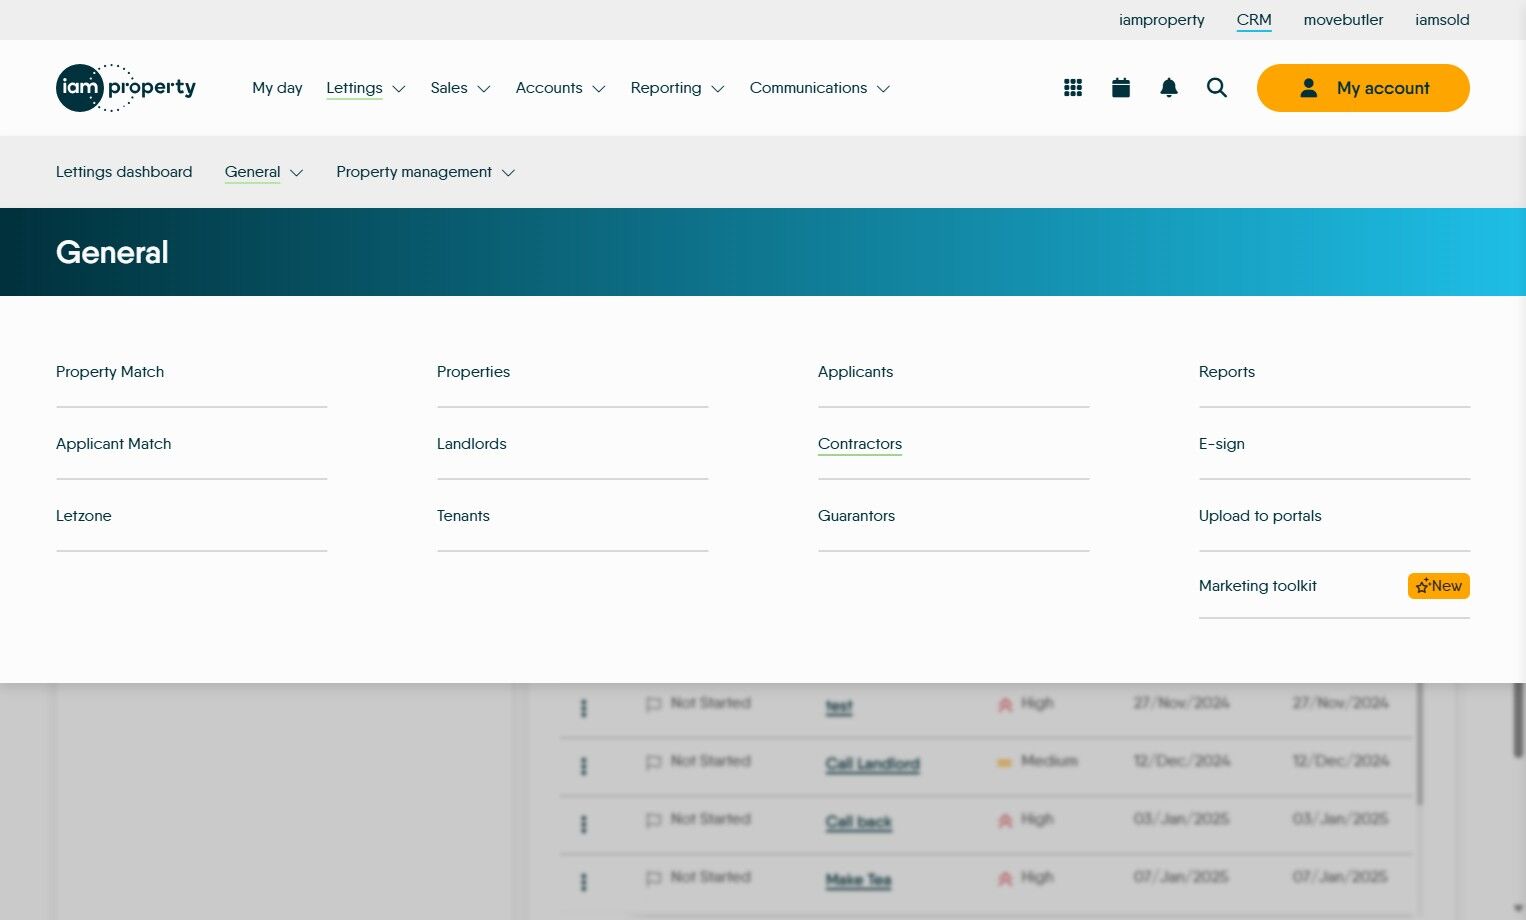The width and height of the screenshot is (1526, 920).
Task: Select the CRM top link
Action: pos(1254,20)
